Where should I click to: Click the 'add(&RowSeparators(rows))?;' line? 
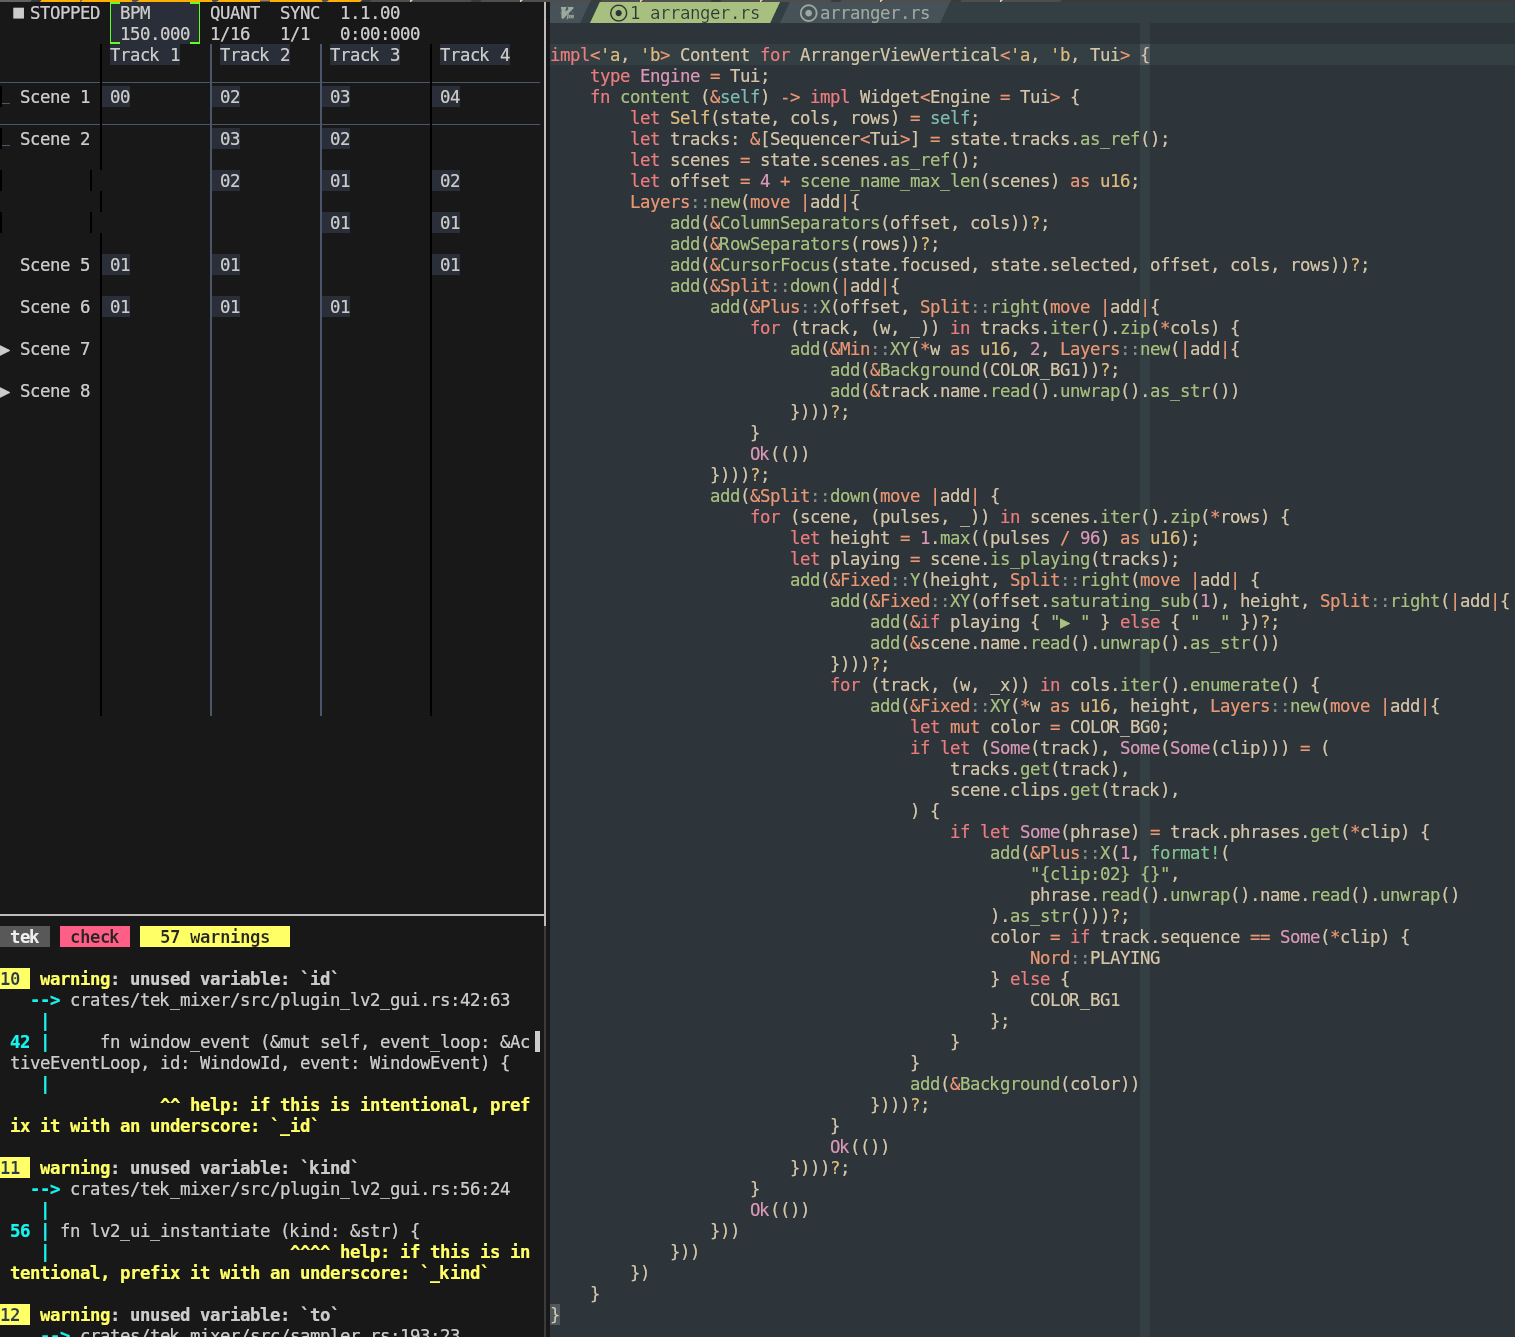[x=805, y=244]
